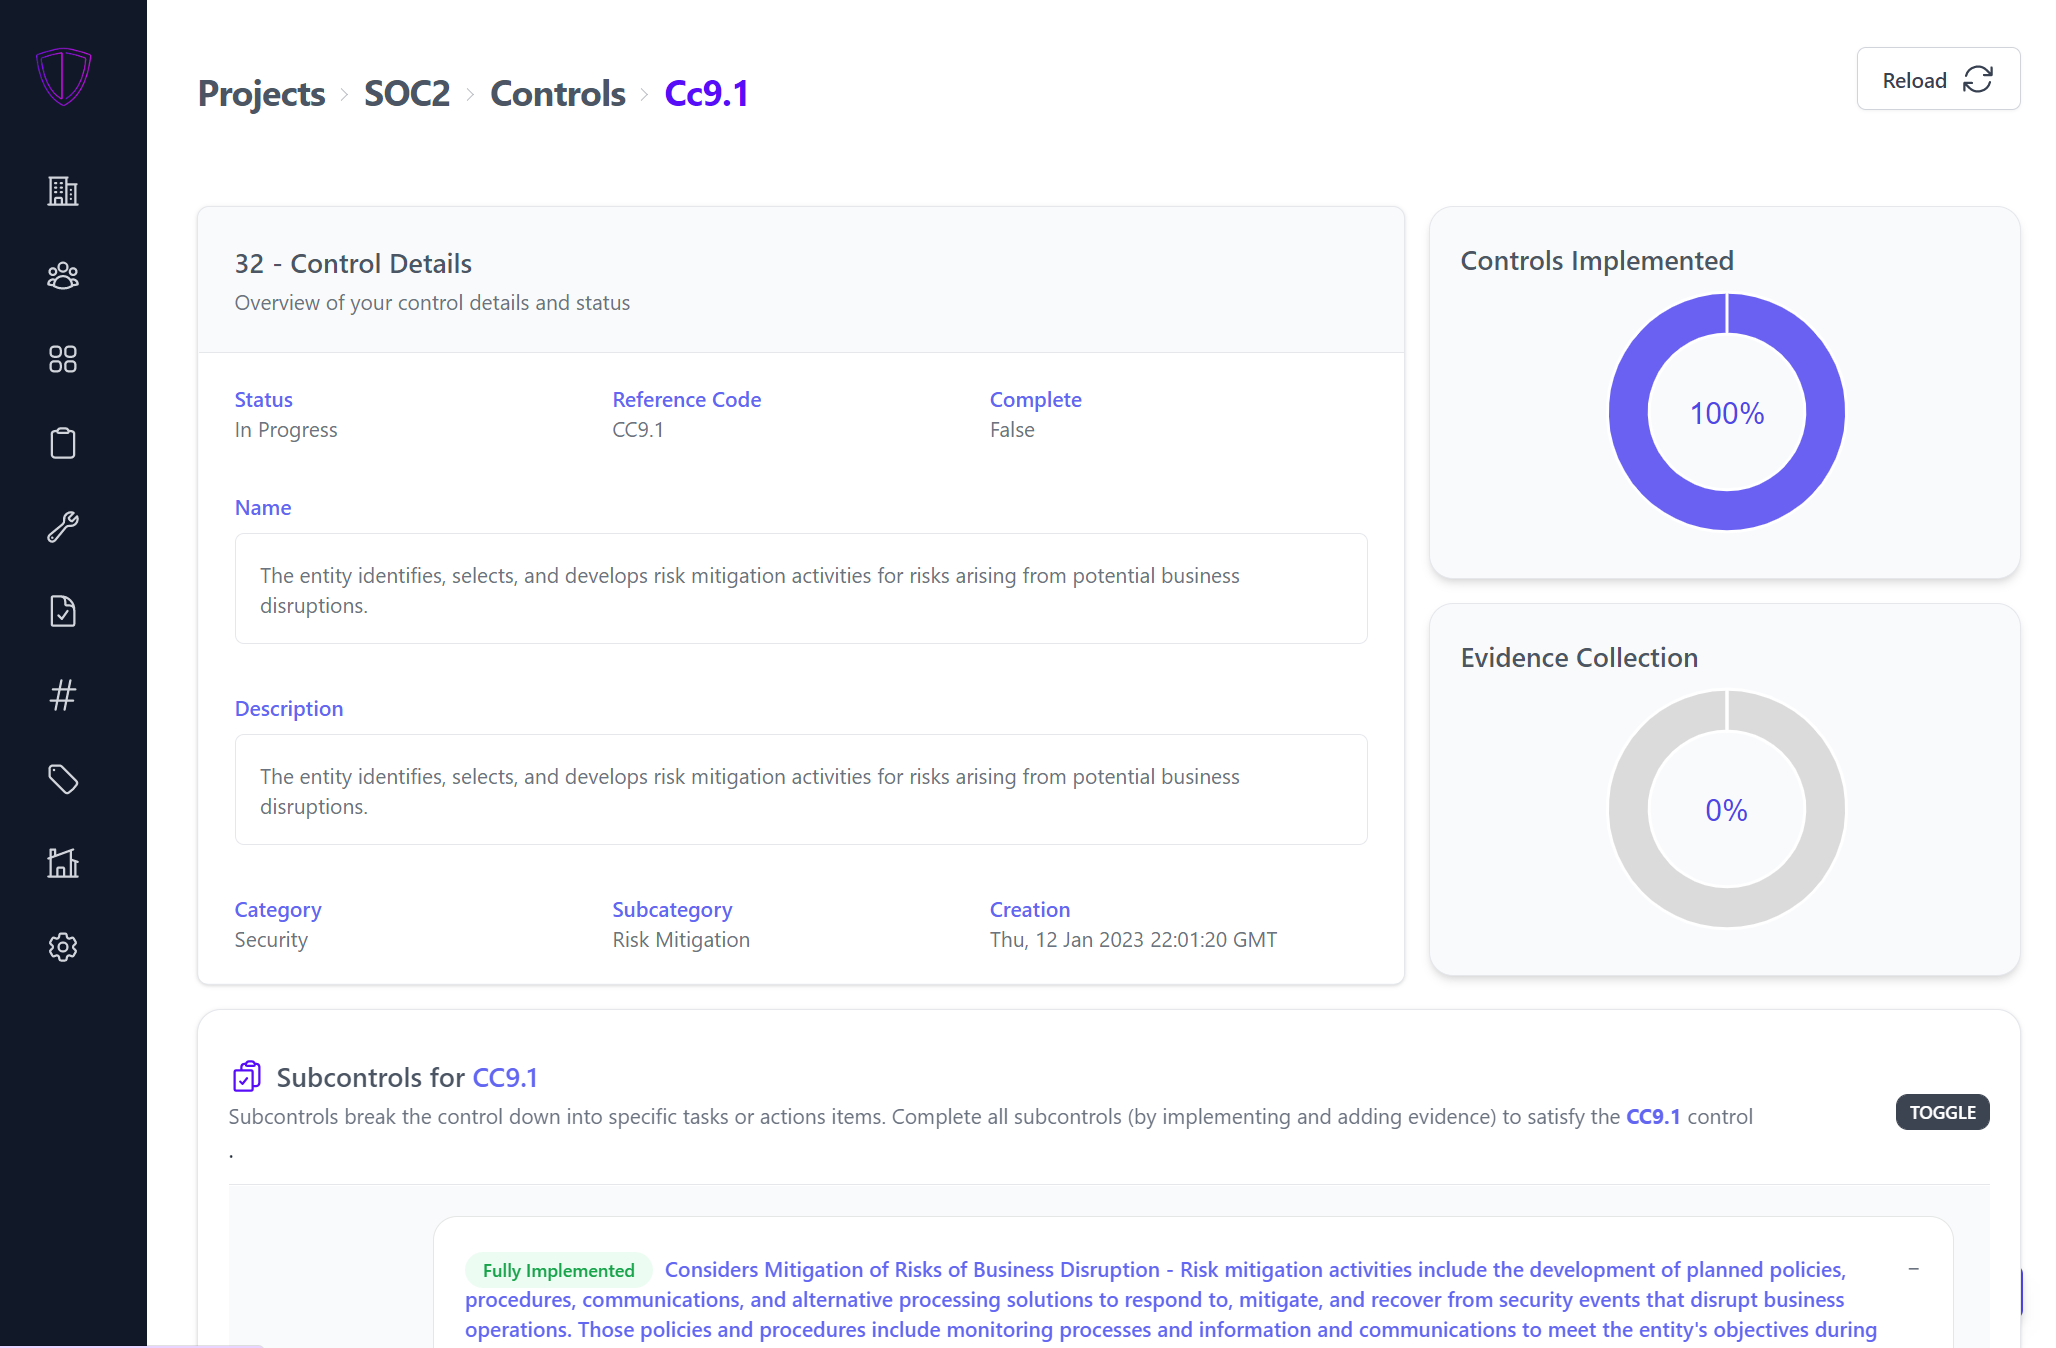Viewport: 2056px width, 1348px height.
Task: Click the Evidence Collection 0% donut chart
Action: 1726,809
